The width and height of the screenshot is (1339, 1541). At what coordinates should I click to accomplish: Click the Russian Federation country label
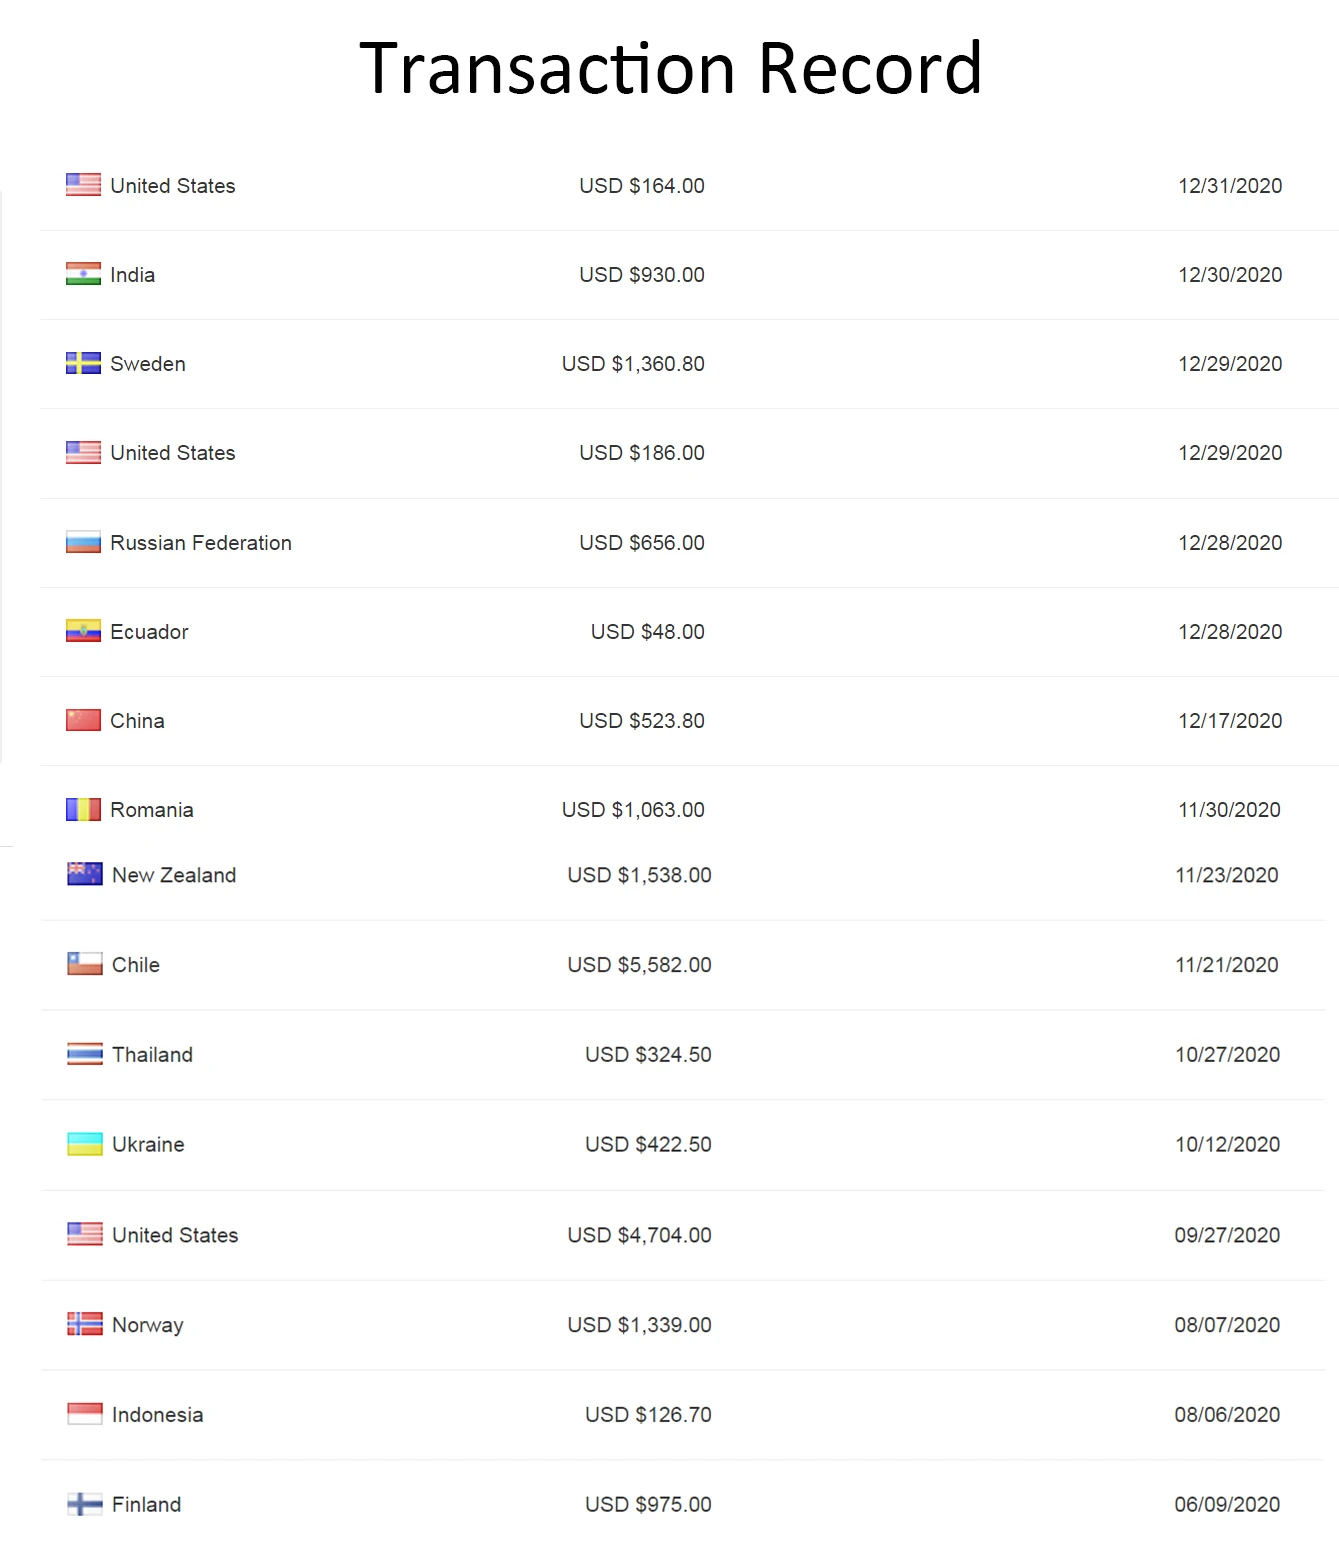pyautogui.click(x=201, y=543)
